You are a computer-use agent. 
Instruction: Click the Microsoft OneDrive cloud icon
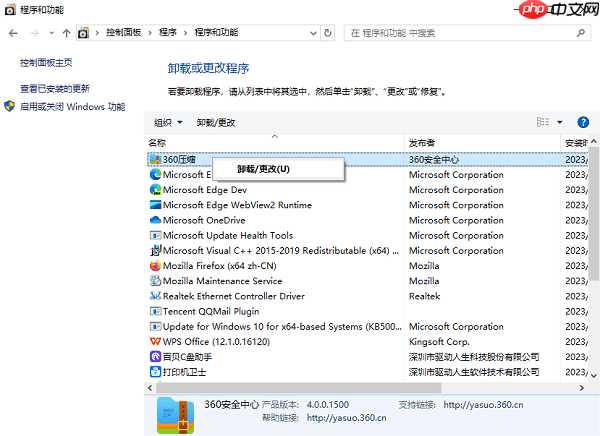[x=155, y=220]
